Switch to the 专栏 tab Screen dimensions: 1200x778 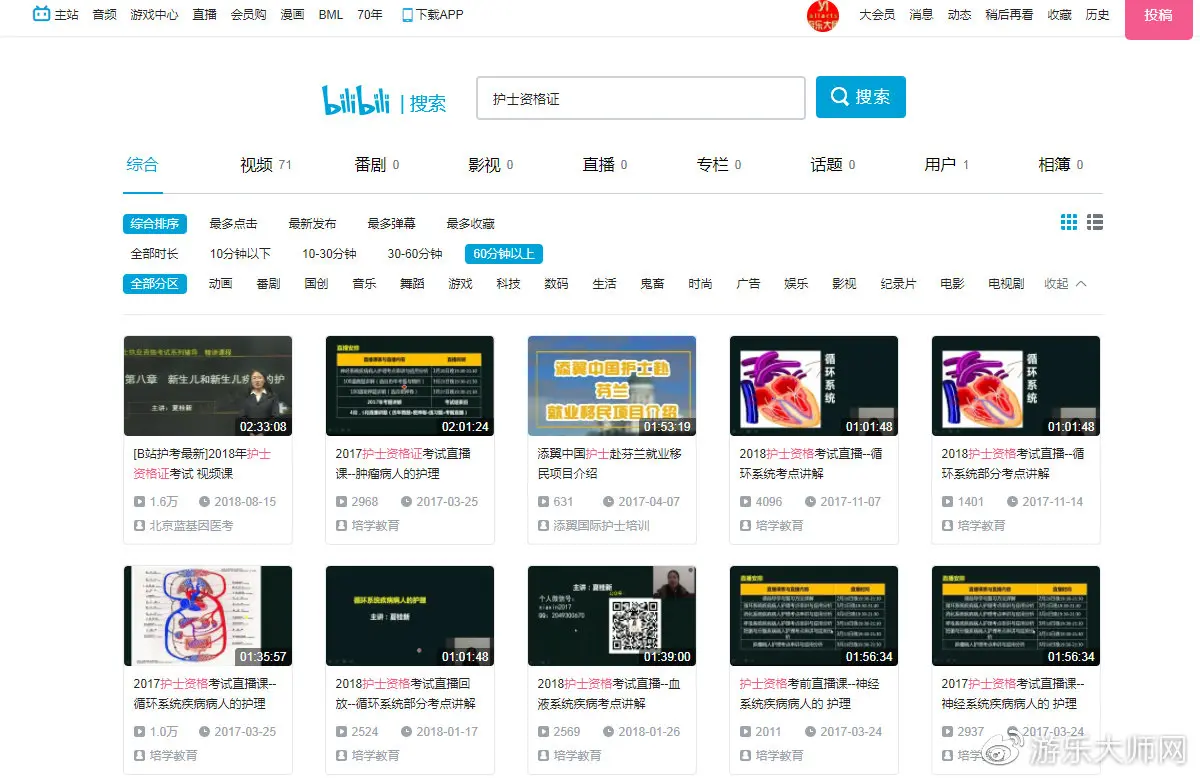719,165
